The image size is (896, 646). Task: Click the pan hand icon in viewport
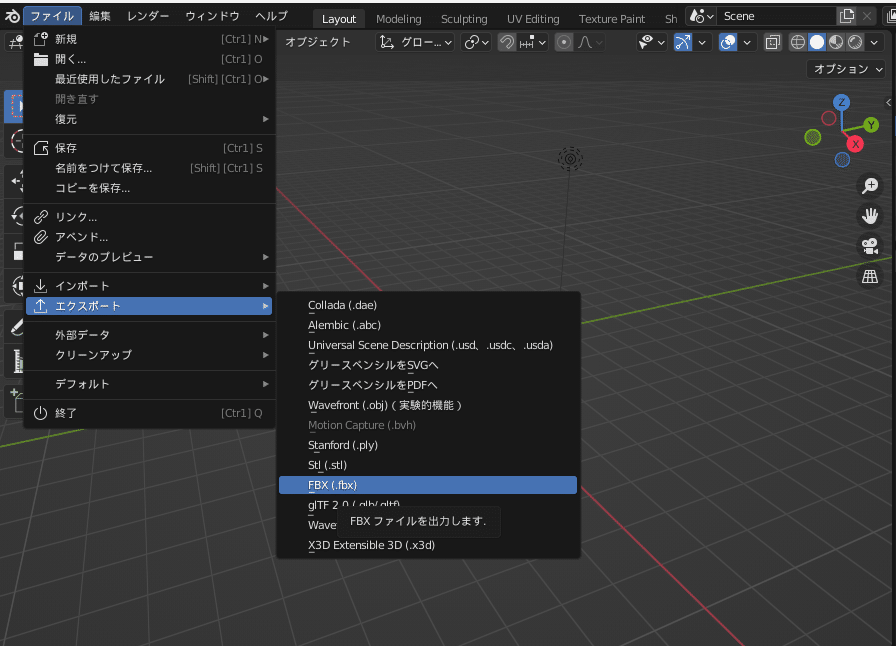(x=870, y=216)
